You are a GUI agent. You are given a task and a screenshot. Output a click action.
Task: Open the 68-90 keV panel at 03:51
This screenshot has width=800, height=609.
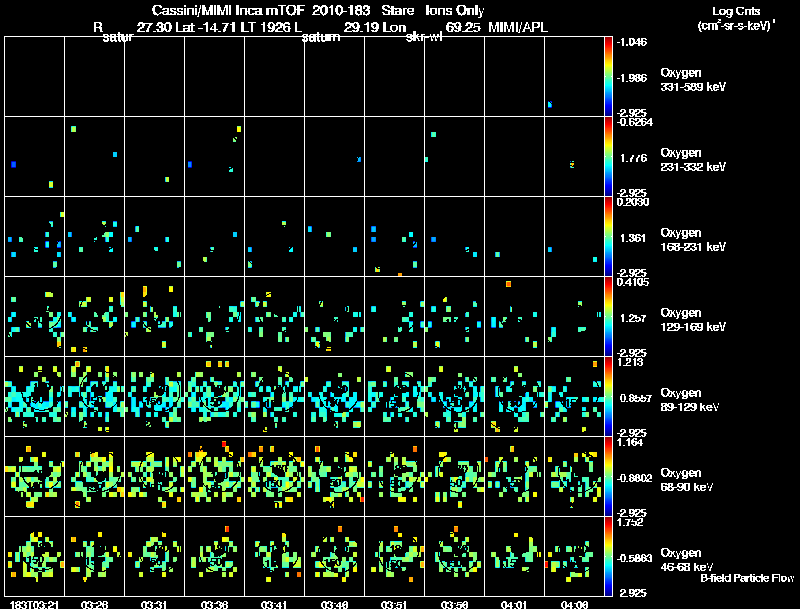coord(395,477)
